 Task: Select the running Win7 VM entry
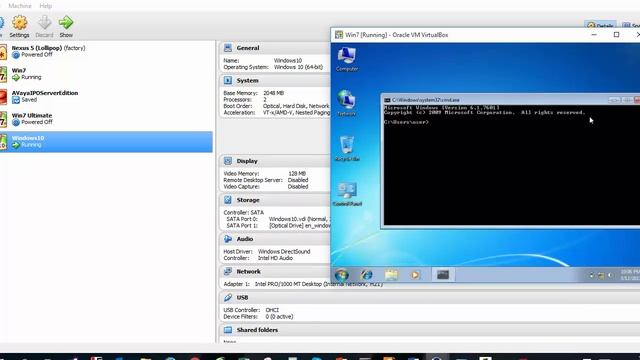coord(106,74)
